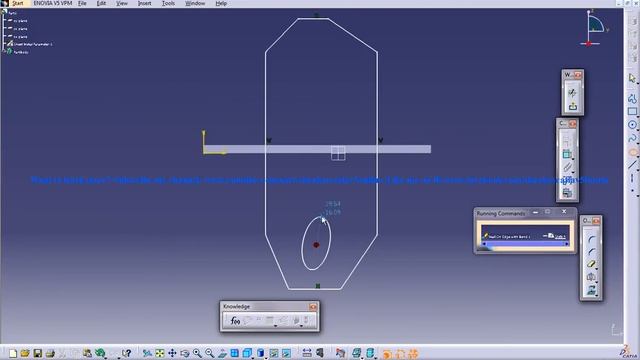This screenshot has width=640, height=360.
Task: Select the Profile sketch tool
Action: point(632,98)
